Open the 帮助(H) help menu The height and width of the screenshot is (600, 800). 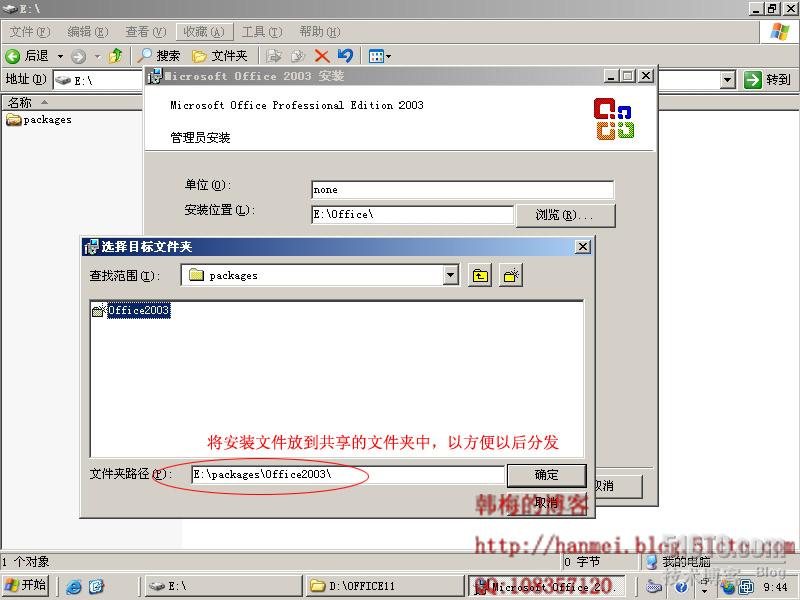320,32
